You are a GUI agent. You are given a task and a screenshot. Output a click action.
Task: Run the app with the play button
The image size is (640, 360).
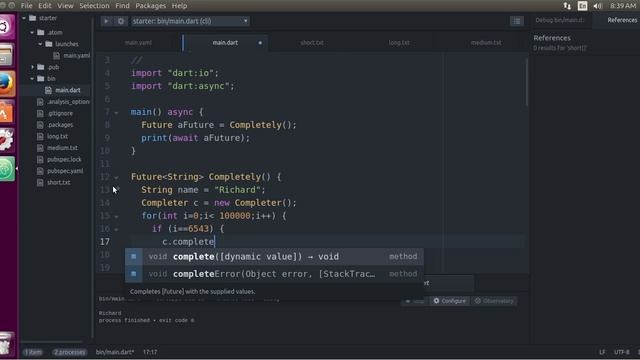106,21
